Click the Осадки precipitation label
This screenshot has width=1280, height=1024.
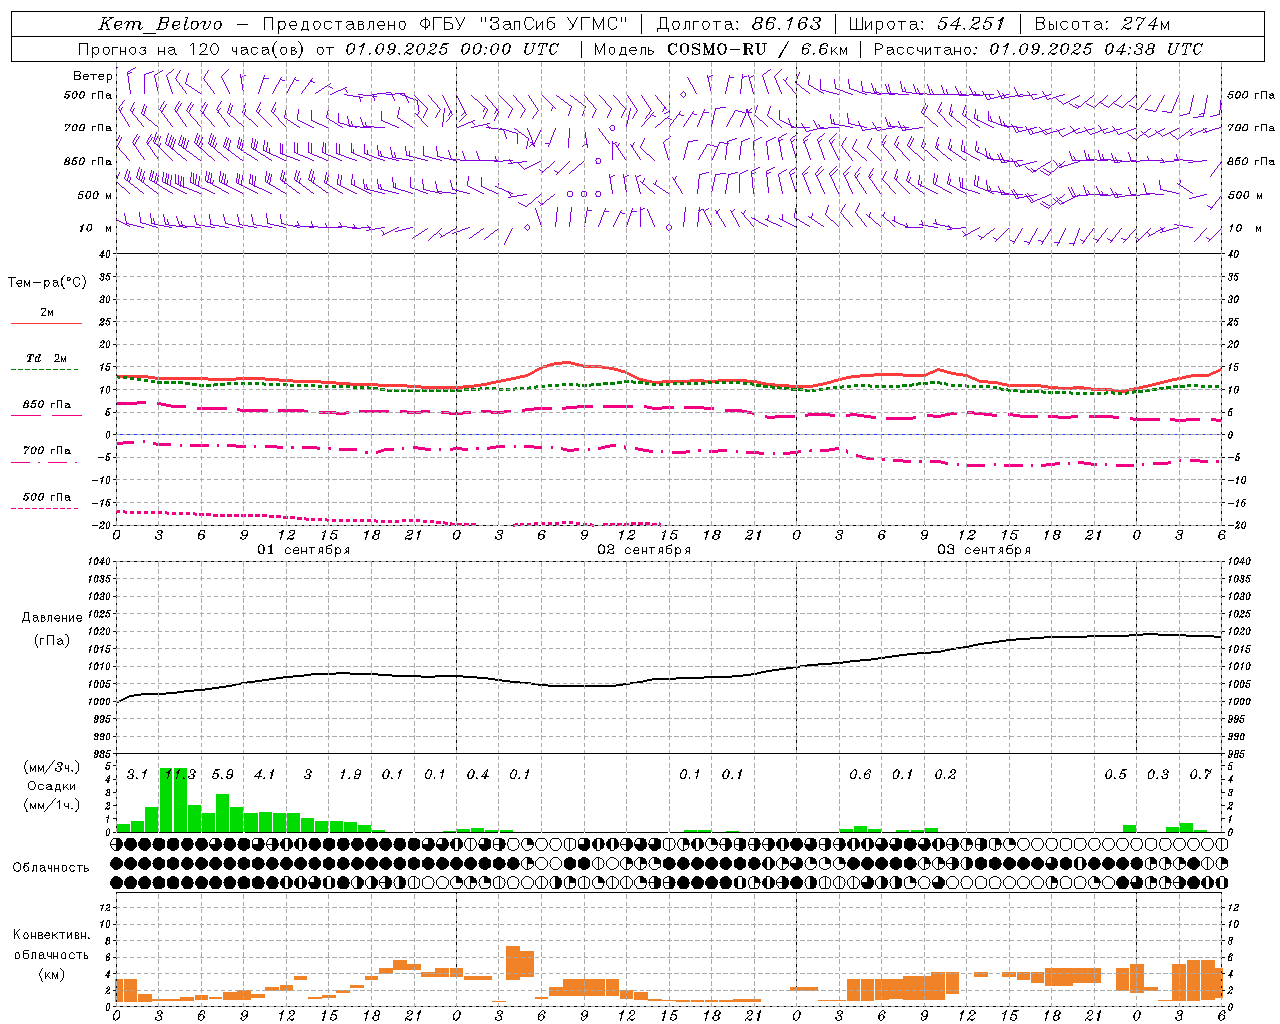tap(51, 786)
